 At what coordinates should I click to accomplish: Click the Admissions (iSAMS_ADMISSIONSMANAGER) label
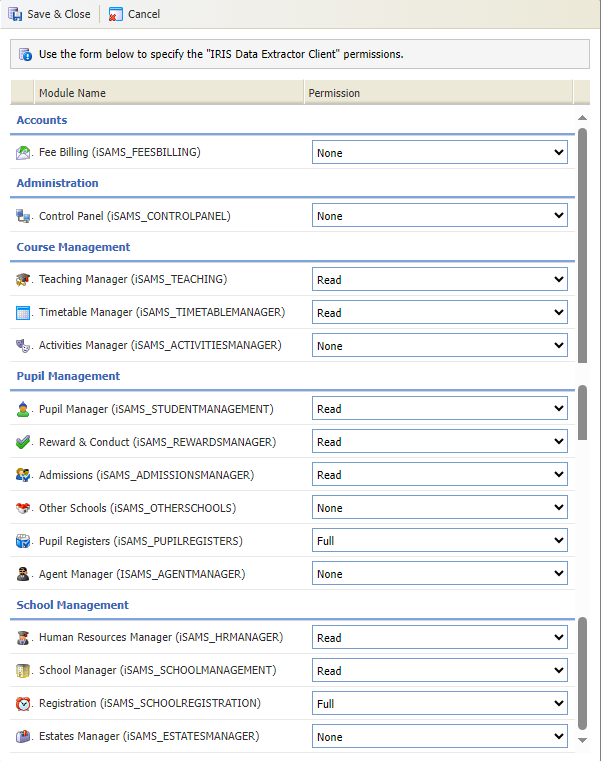point(147,475)
